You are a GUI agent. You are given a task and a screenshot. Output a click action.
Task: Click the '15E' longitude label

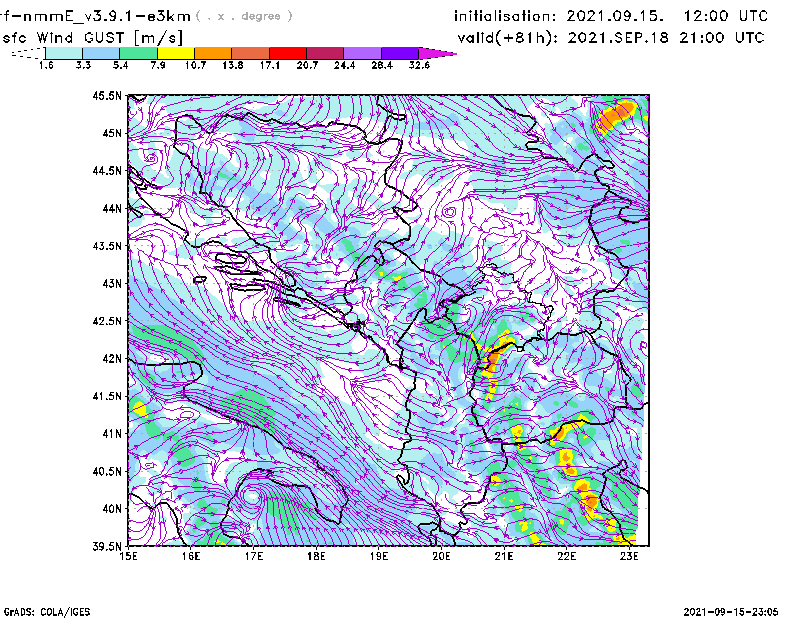point(128,556)
